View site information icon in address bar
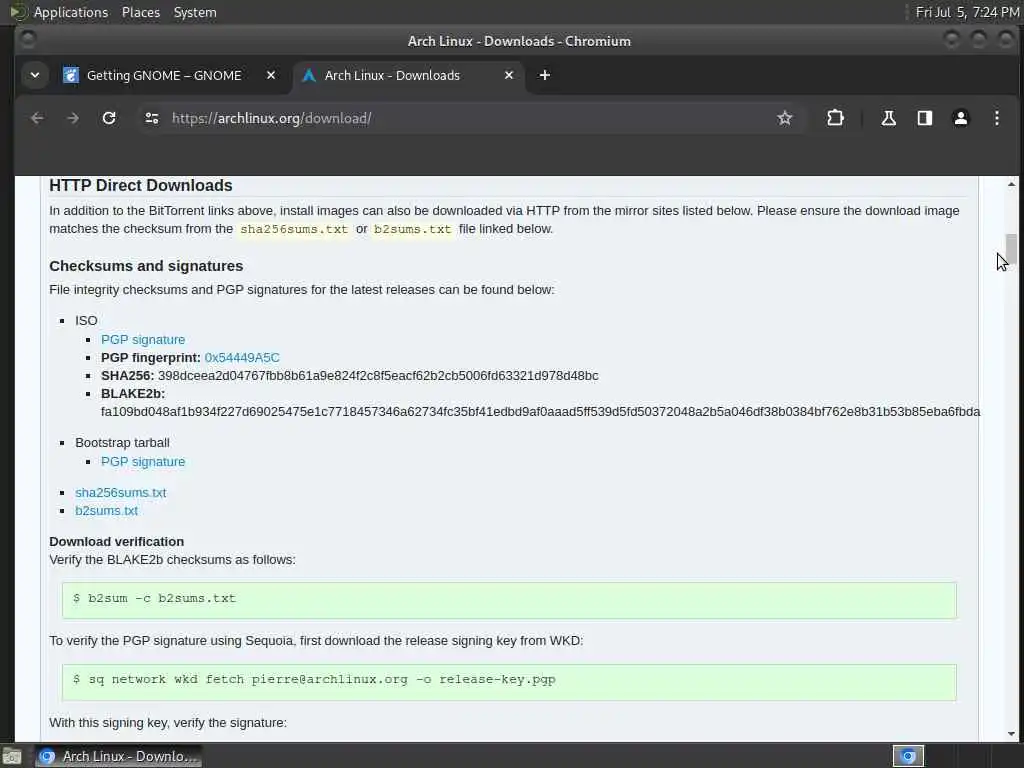 coord(152,118)
